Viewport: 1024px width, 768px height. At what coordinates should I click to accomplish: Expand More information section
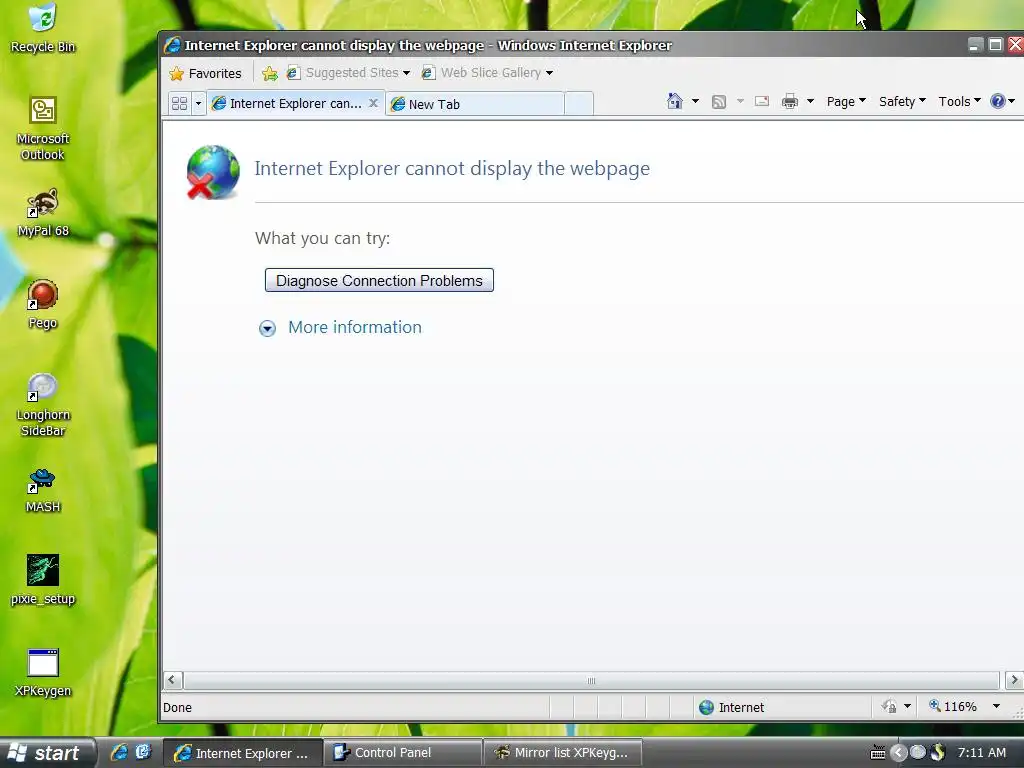(x=267, y=328)
